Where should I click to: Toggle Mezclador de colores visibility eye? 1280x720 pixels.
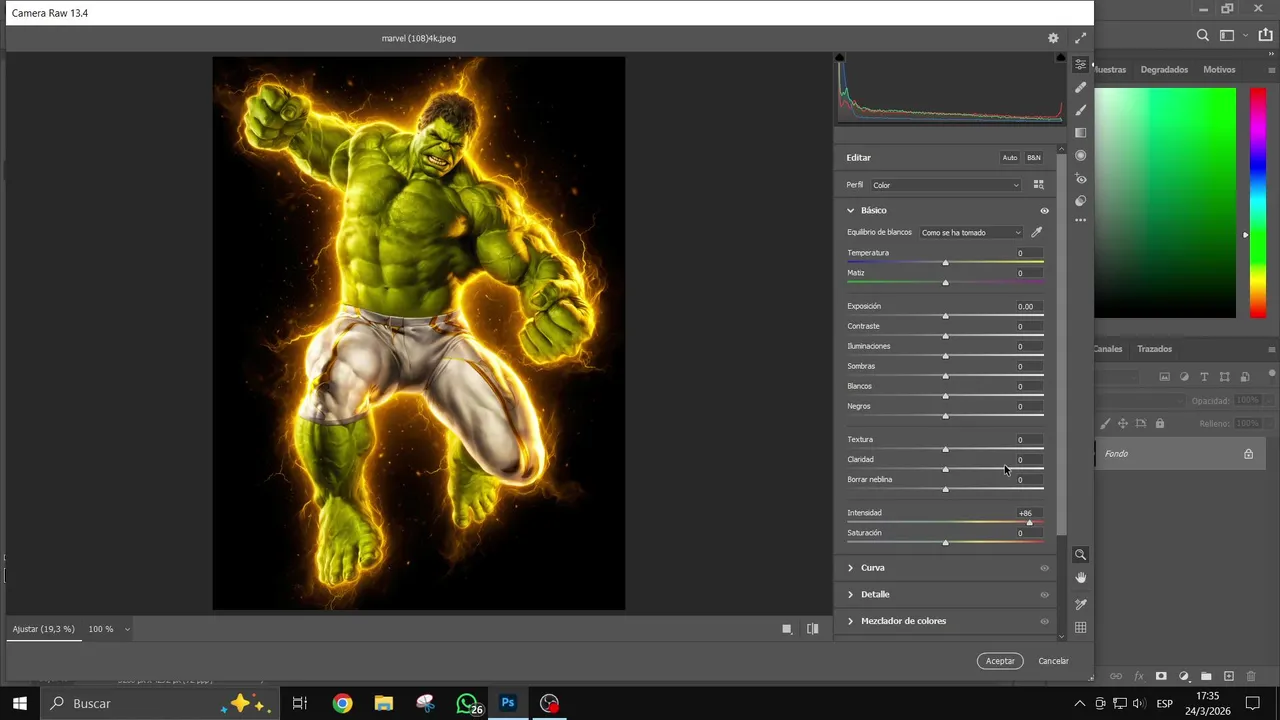pos(1044,621)
